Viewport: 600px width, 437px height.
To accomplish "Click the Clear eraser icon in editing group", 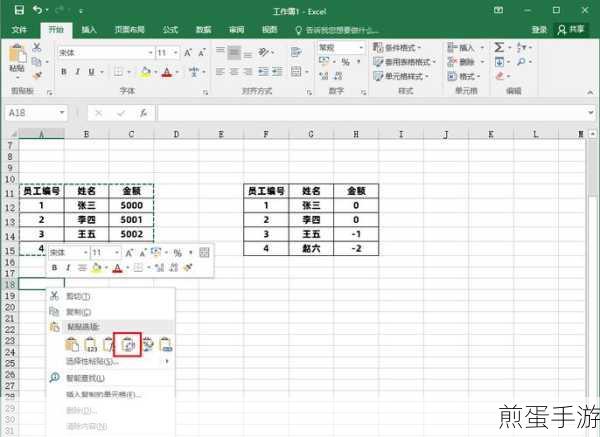I will point(500,76).
